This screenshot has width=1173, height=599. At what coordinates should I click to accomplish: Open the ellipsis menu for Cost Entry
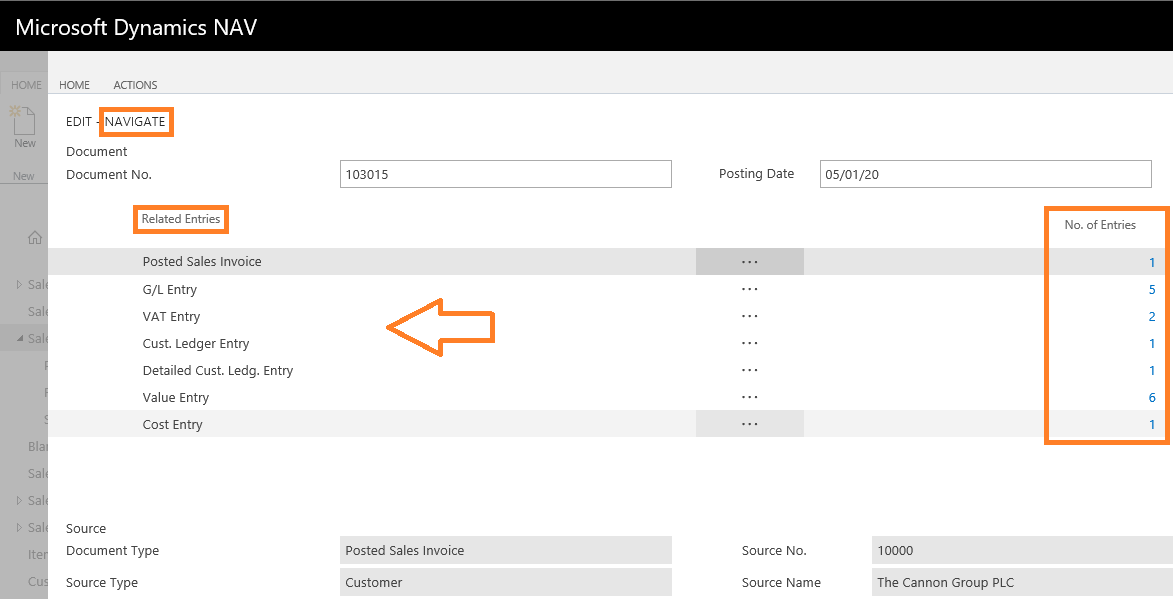[x=750, y=424]
